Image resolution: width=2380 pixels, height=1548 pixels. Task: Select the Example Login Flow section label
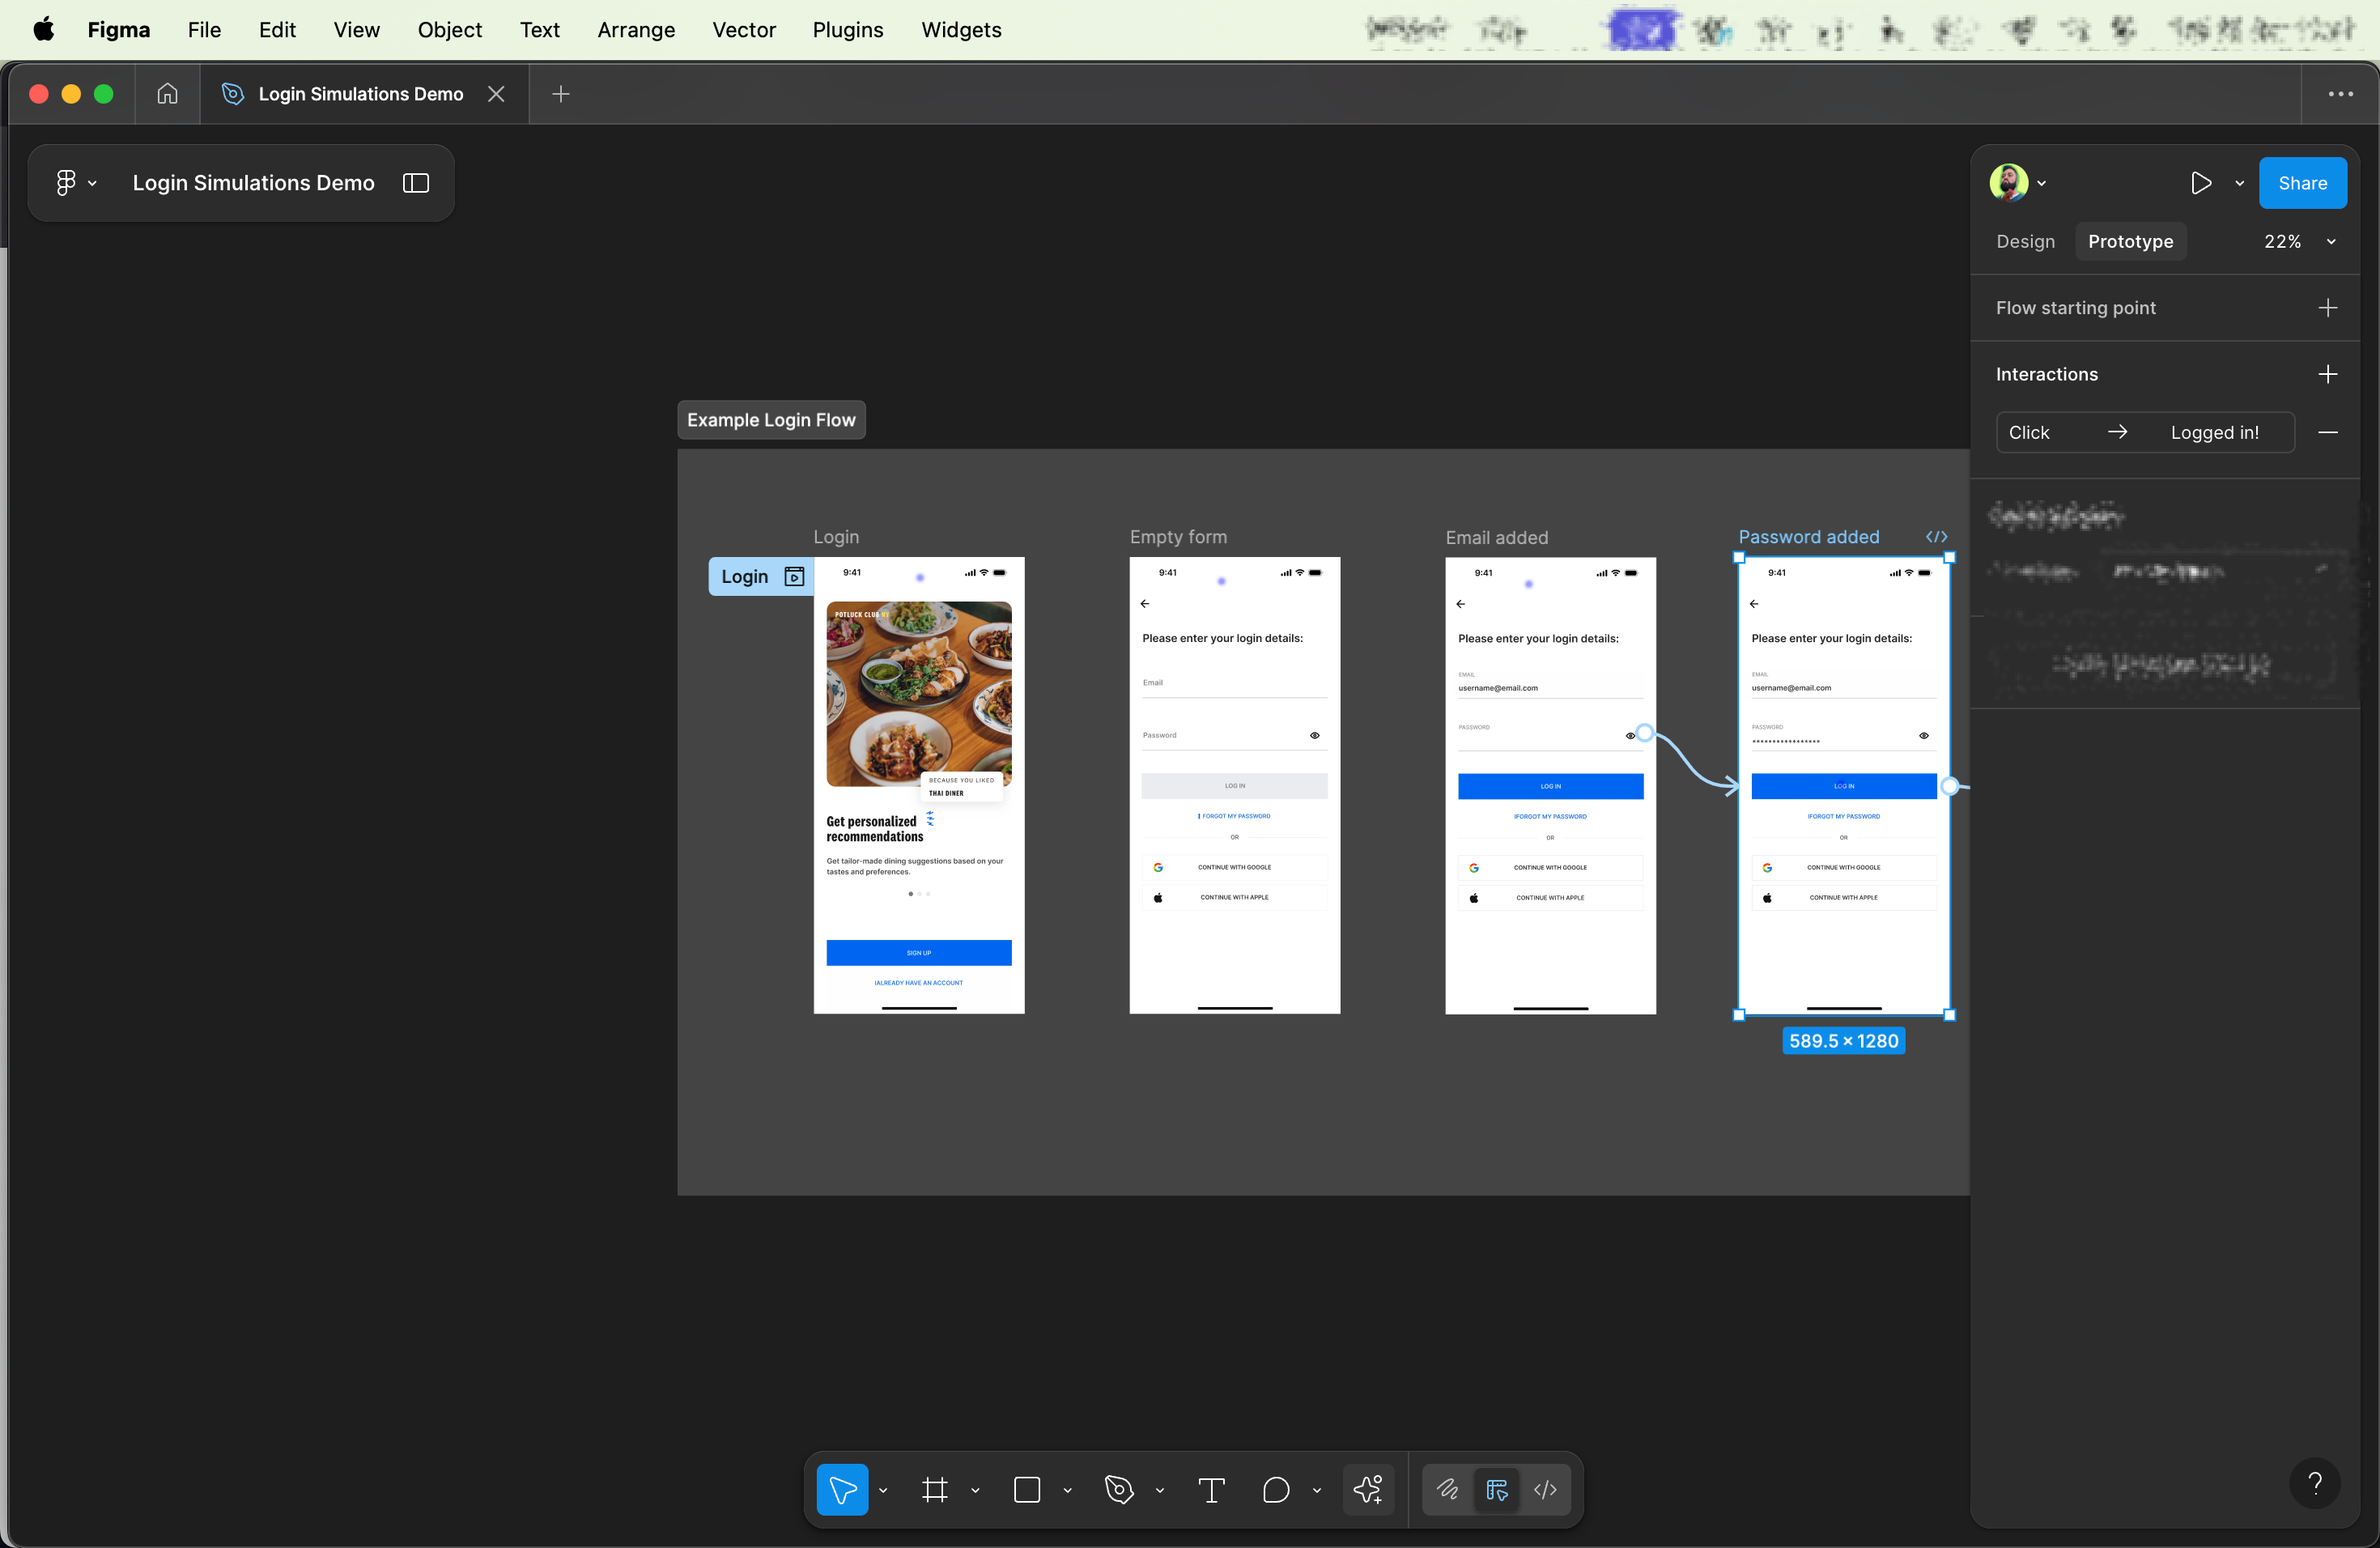pyautogui.click(x=771, y=420)
